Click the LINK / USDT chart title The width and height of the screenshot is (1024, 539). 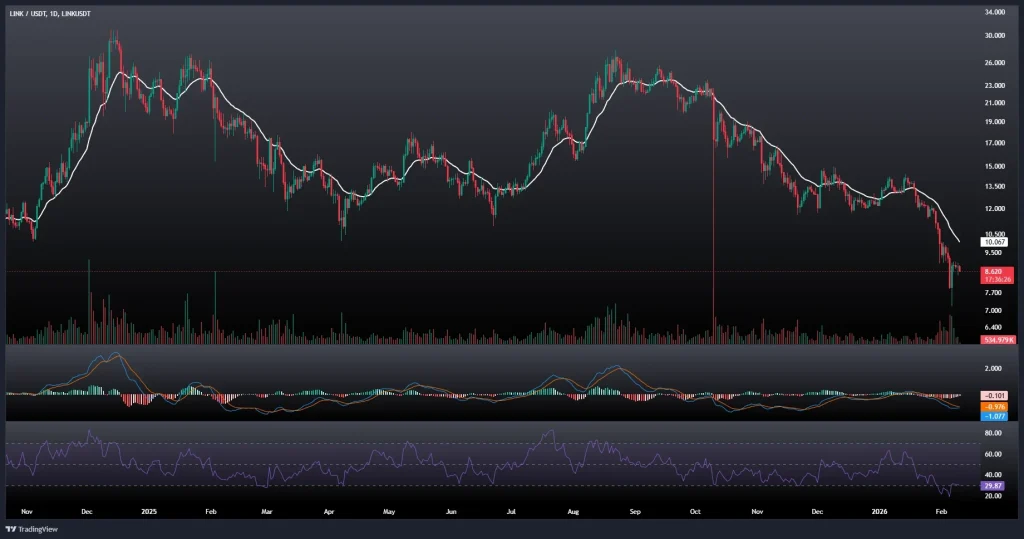[48, 14]
